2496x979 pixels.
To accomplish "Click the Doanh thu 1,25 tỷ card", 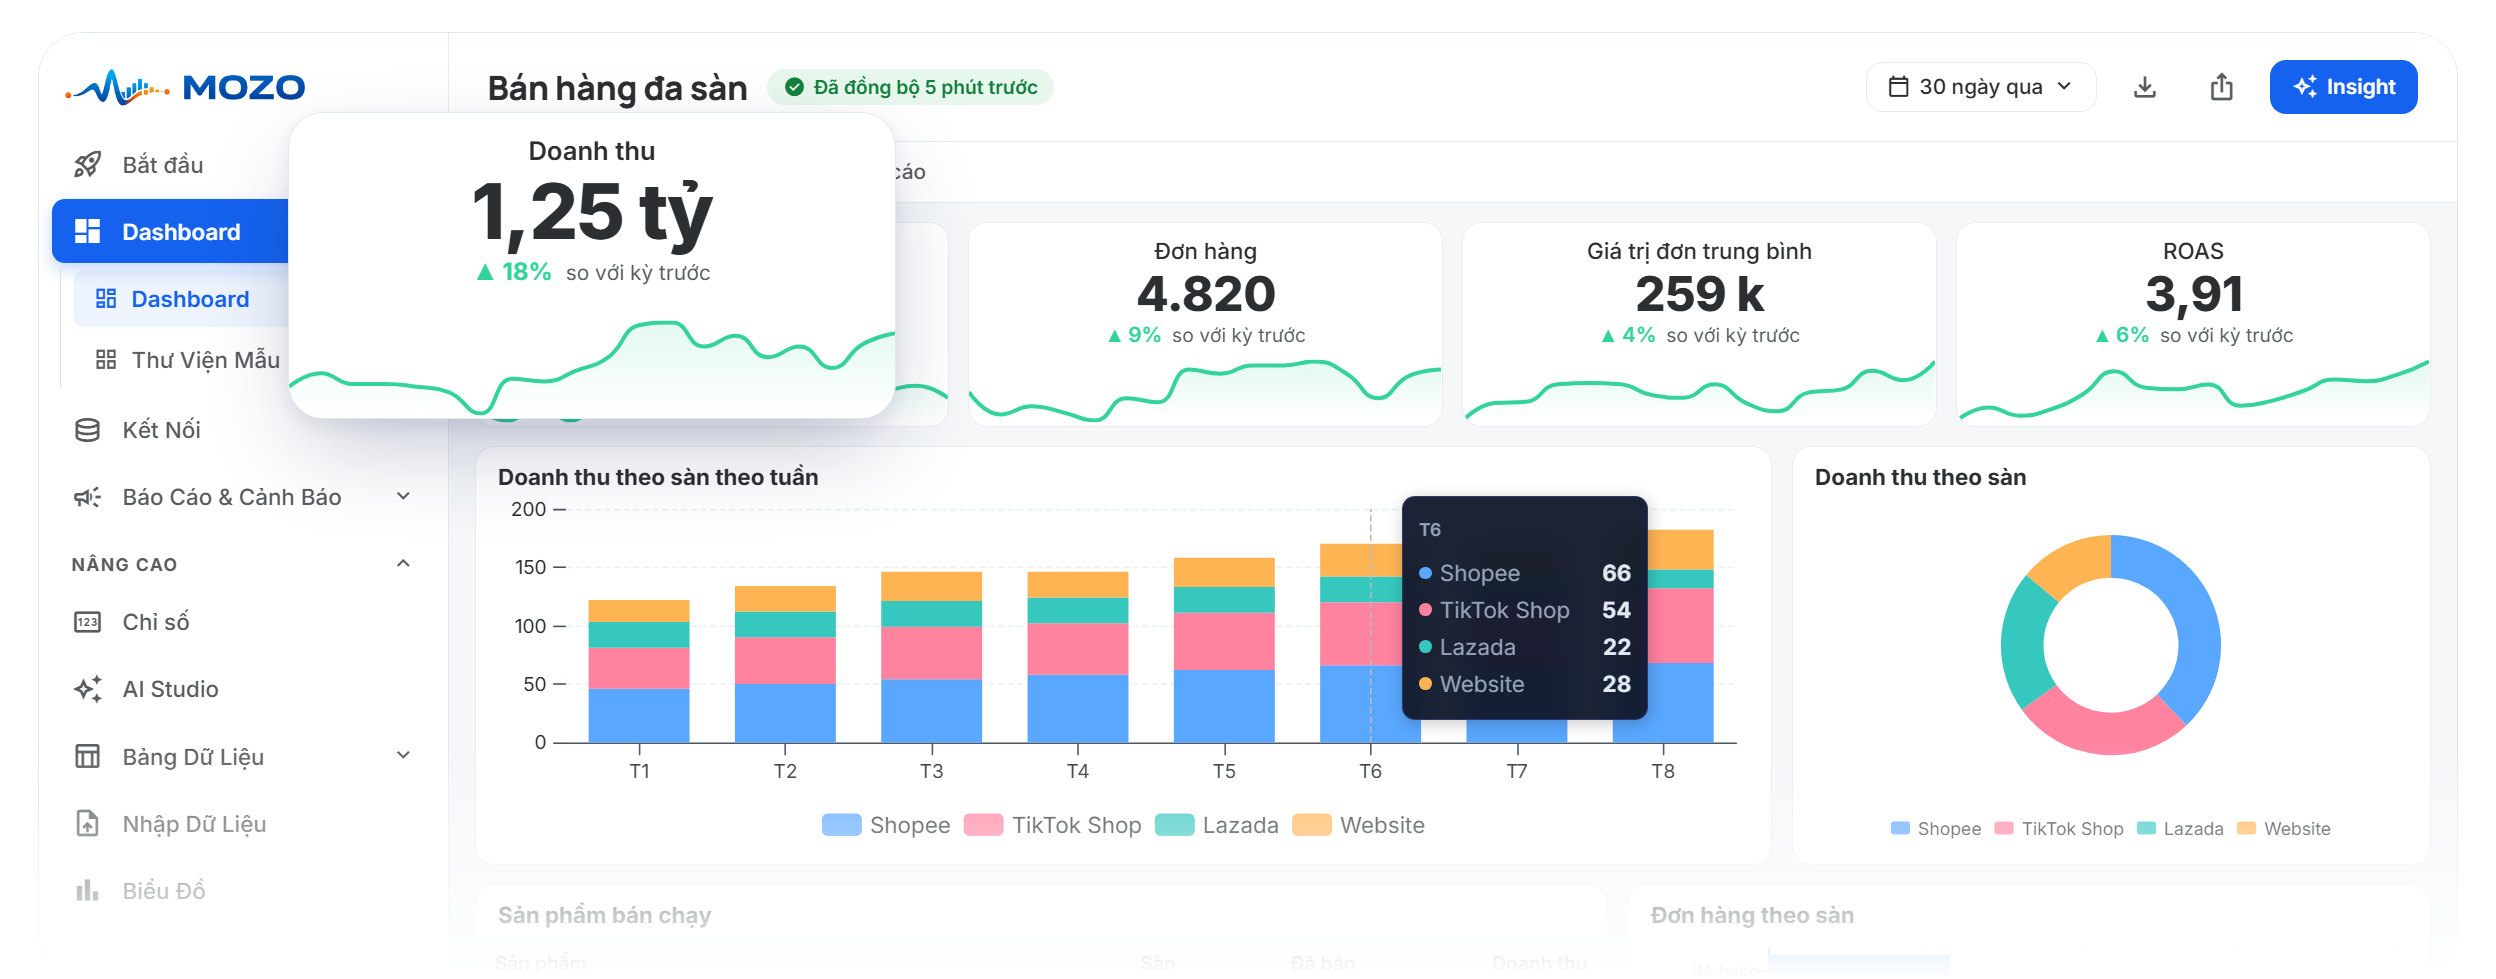I will (592, 265).
